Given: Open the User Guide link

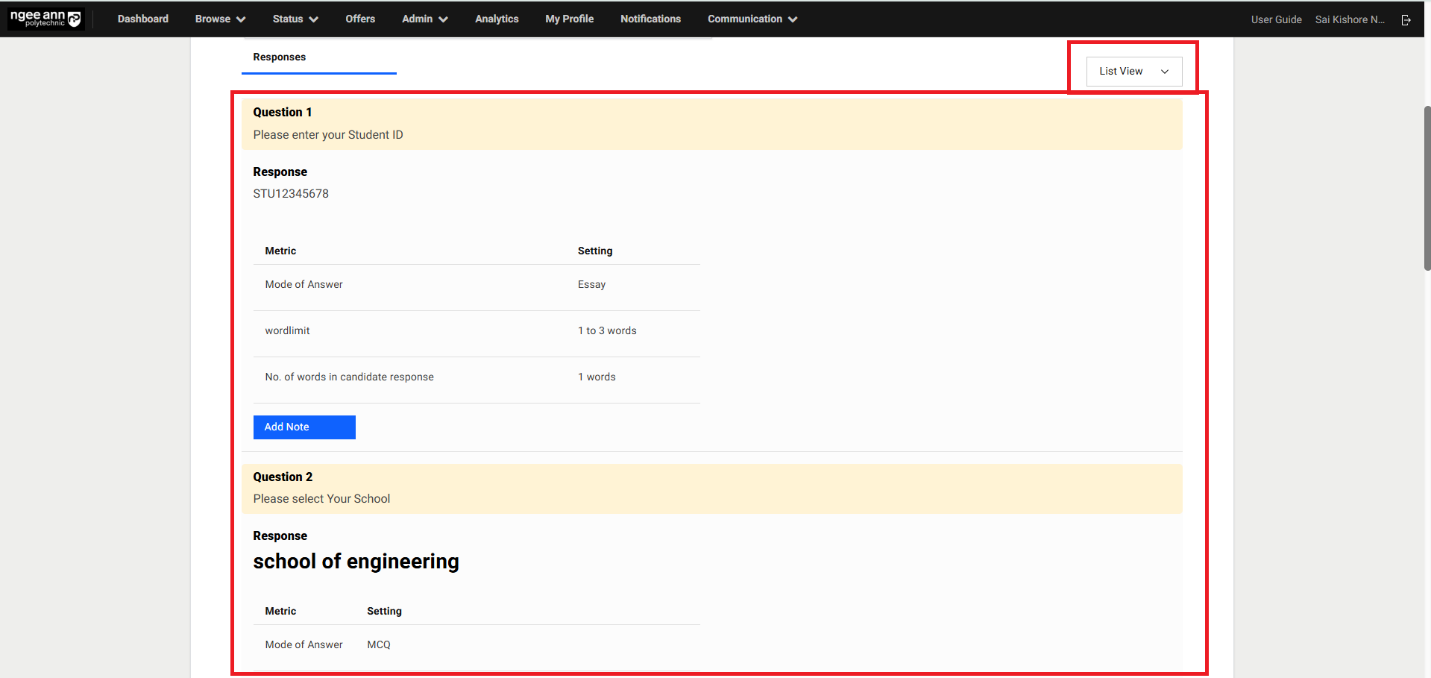Looking at the screenshot, I should 1276,19.
